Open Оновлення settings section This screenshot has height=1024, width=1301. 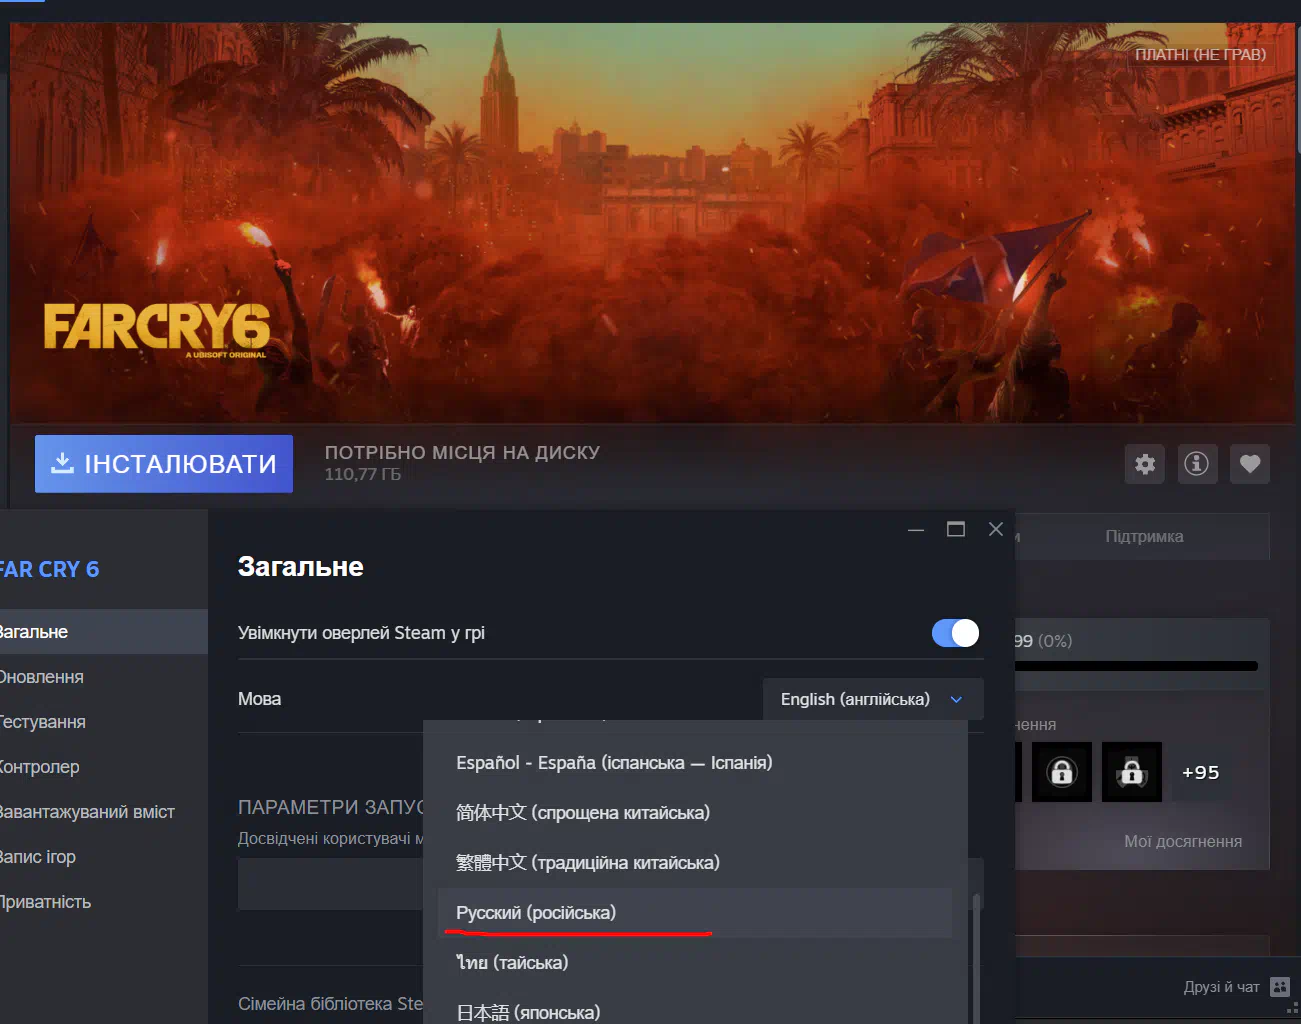coord(104,677)
